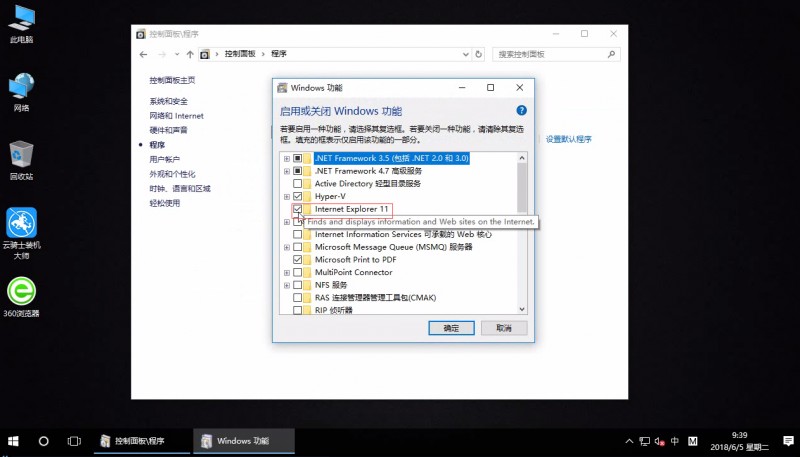Open 网络和 Internet category
800x457 pixels.
click(x=177, y=116)
